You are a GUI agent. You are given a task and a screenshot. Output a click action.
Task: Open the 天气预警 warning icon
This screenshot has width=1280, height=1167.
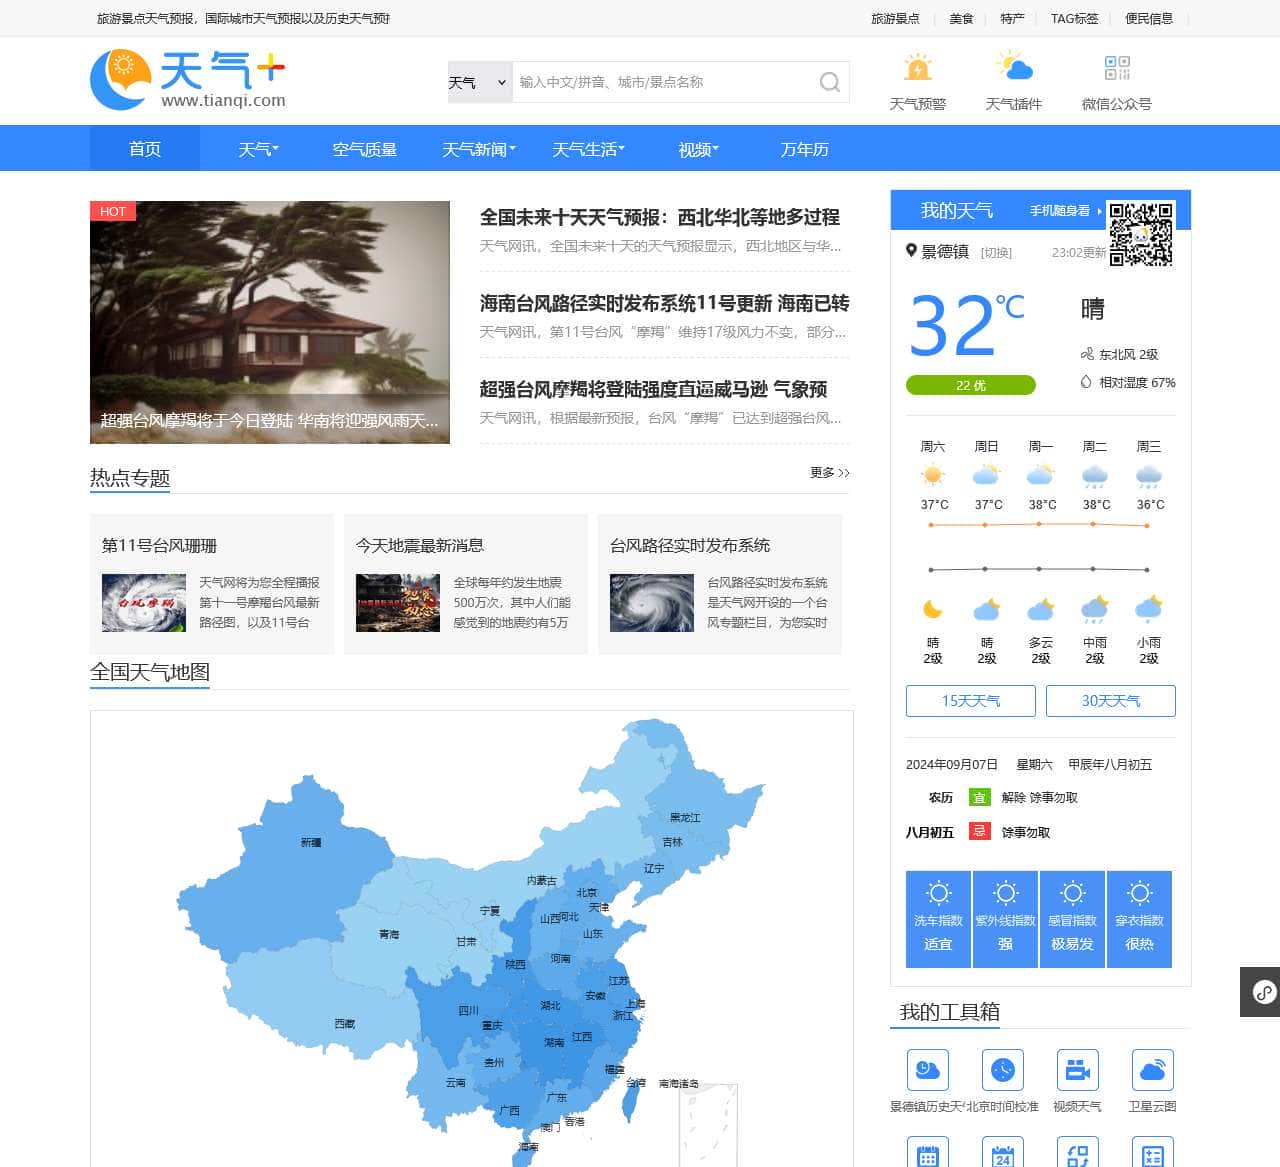click(x=917, y=68)
